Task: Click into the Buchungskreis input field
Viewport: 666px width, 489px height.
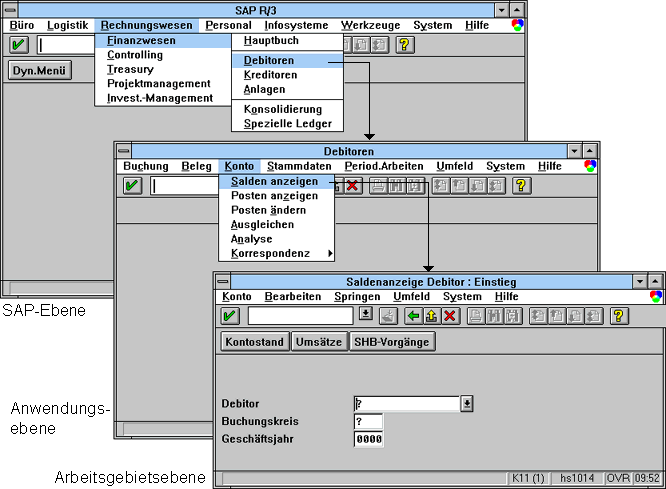Action: tap(368, 421)
